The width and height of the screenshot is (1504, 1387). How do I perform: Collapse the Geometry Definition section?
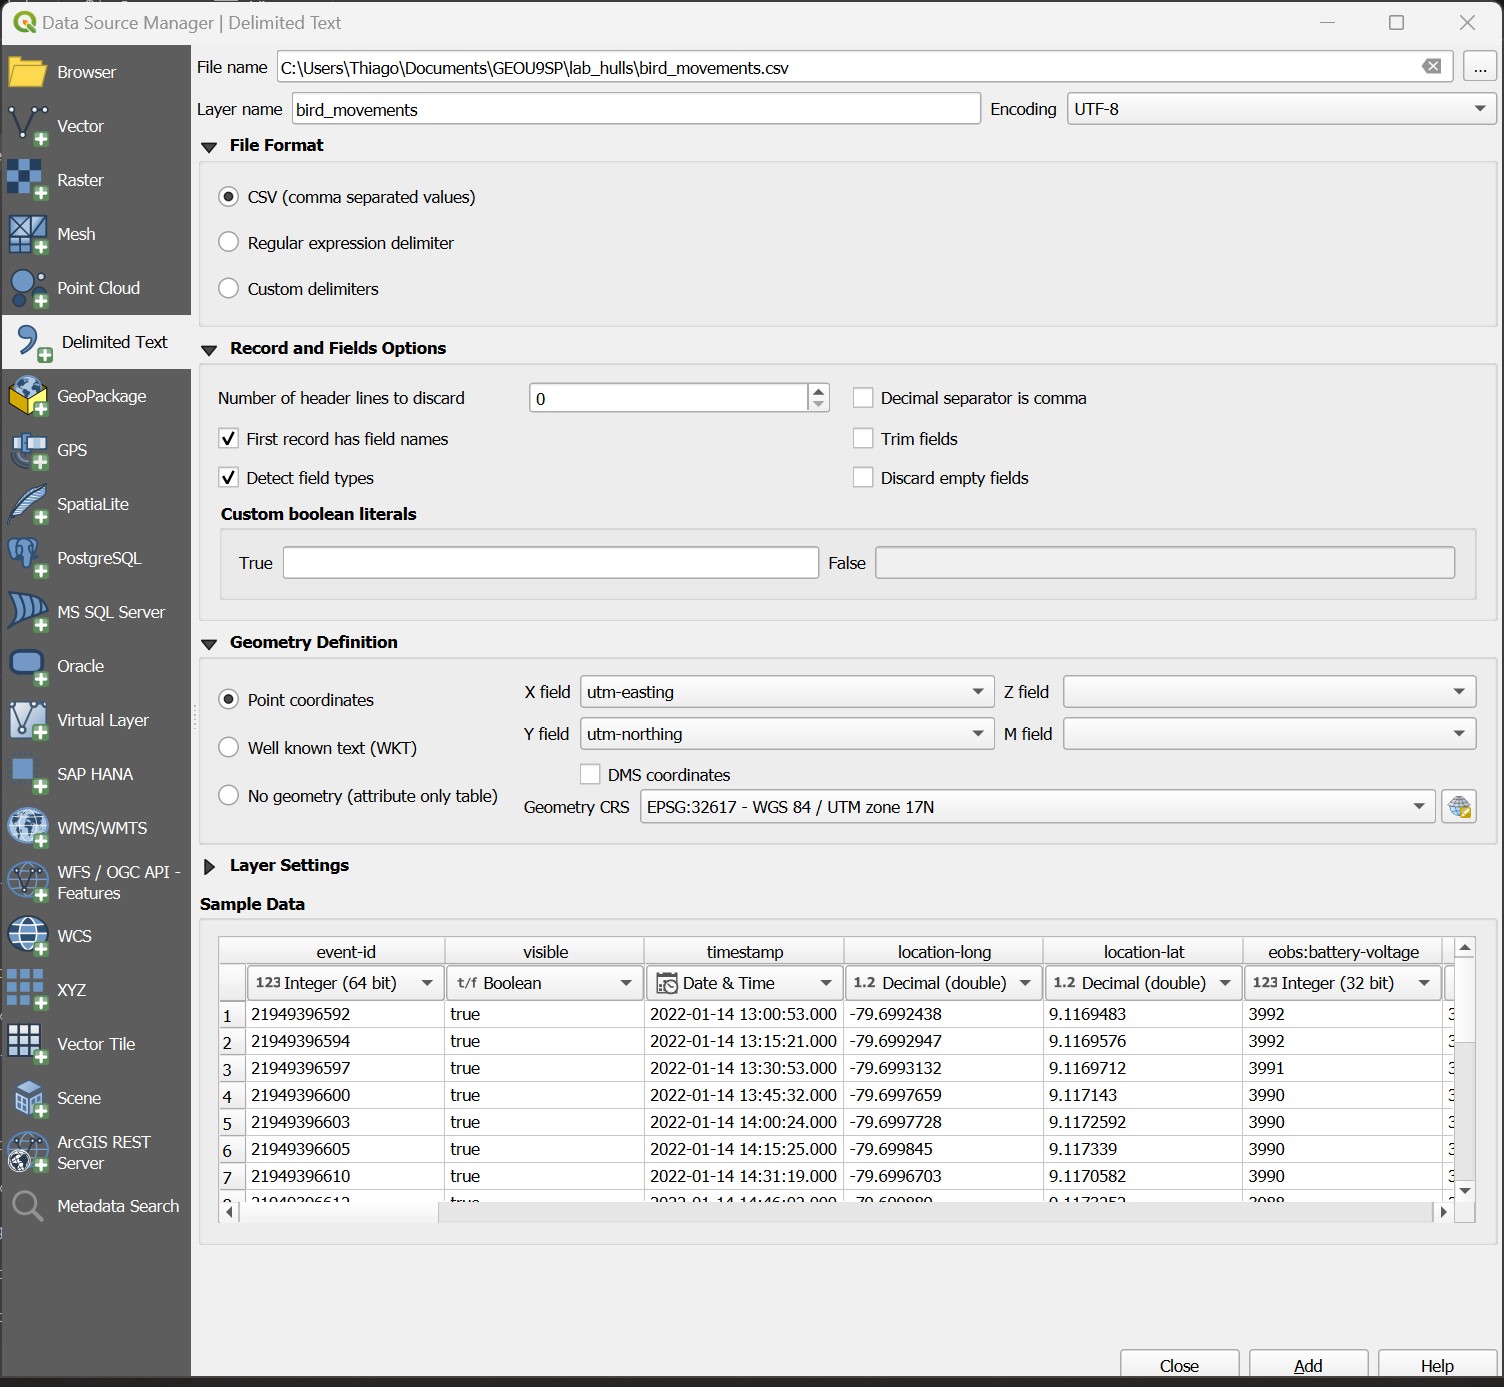coord(209,644)
